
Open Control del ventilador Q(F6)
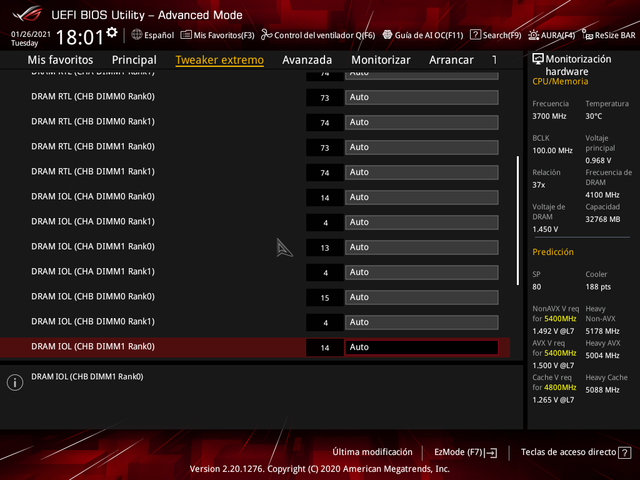click(x=318, y=35)
